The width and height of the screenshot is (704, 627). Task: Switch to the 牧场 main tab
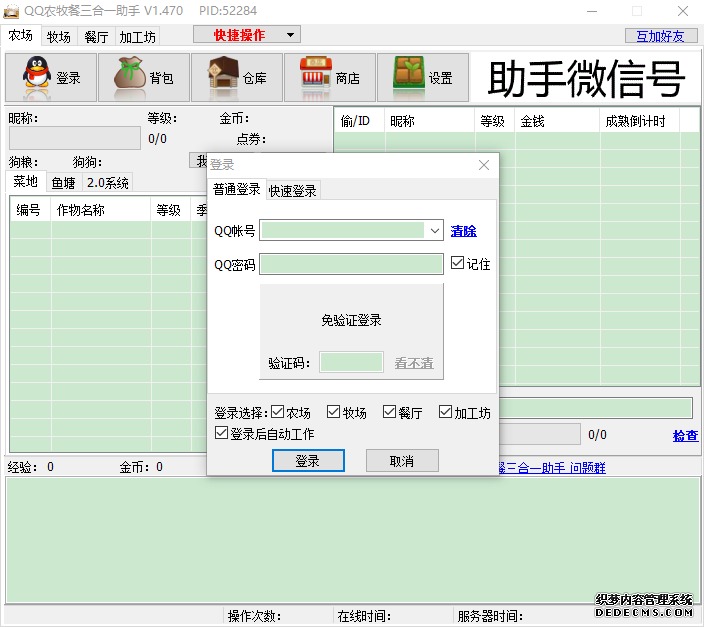click(59, 37)
